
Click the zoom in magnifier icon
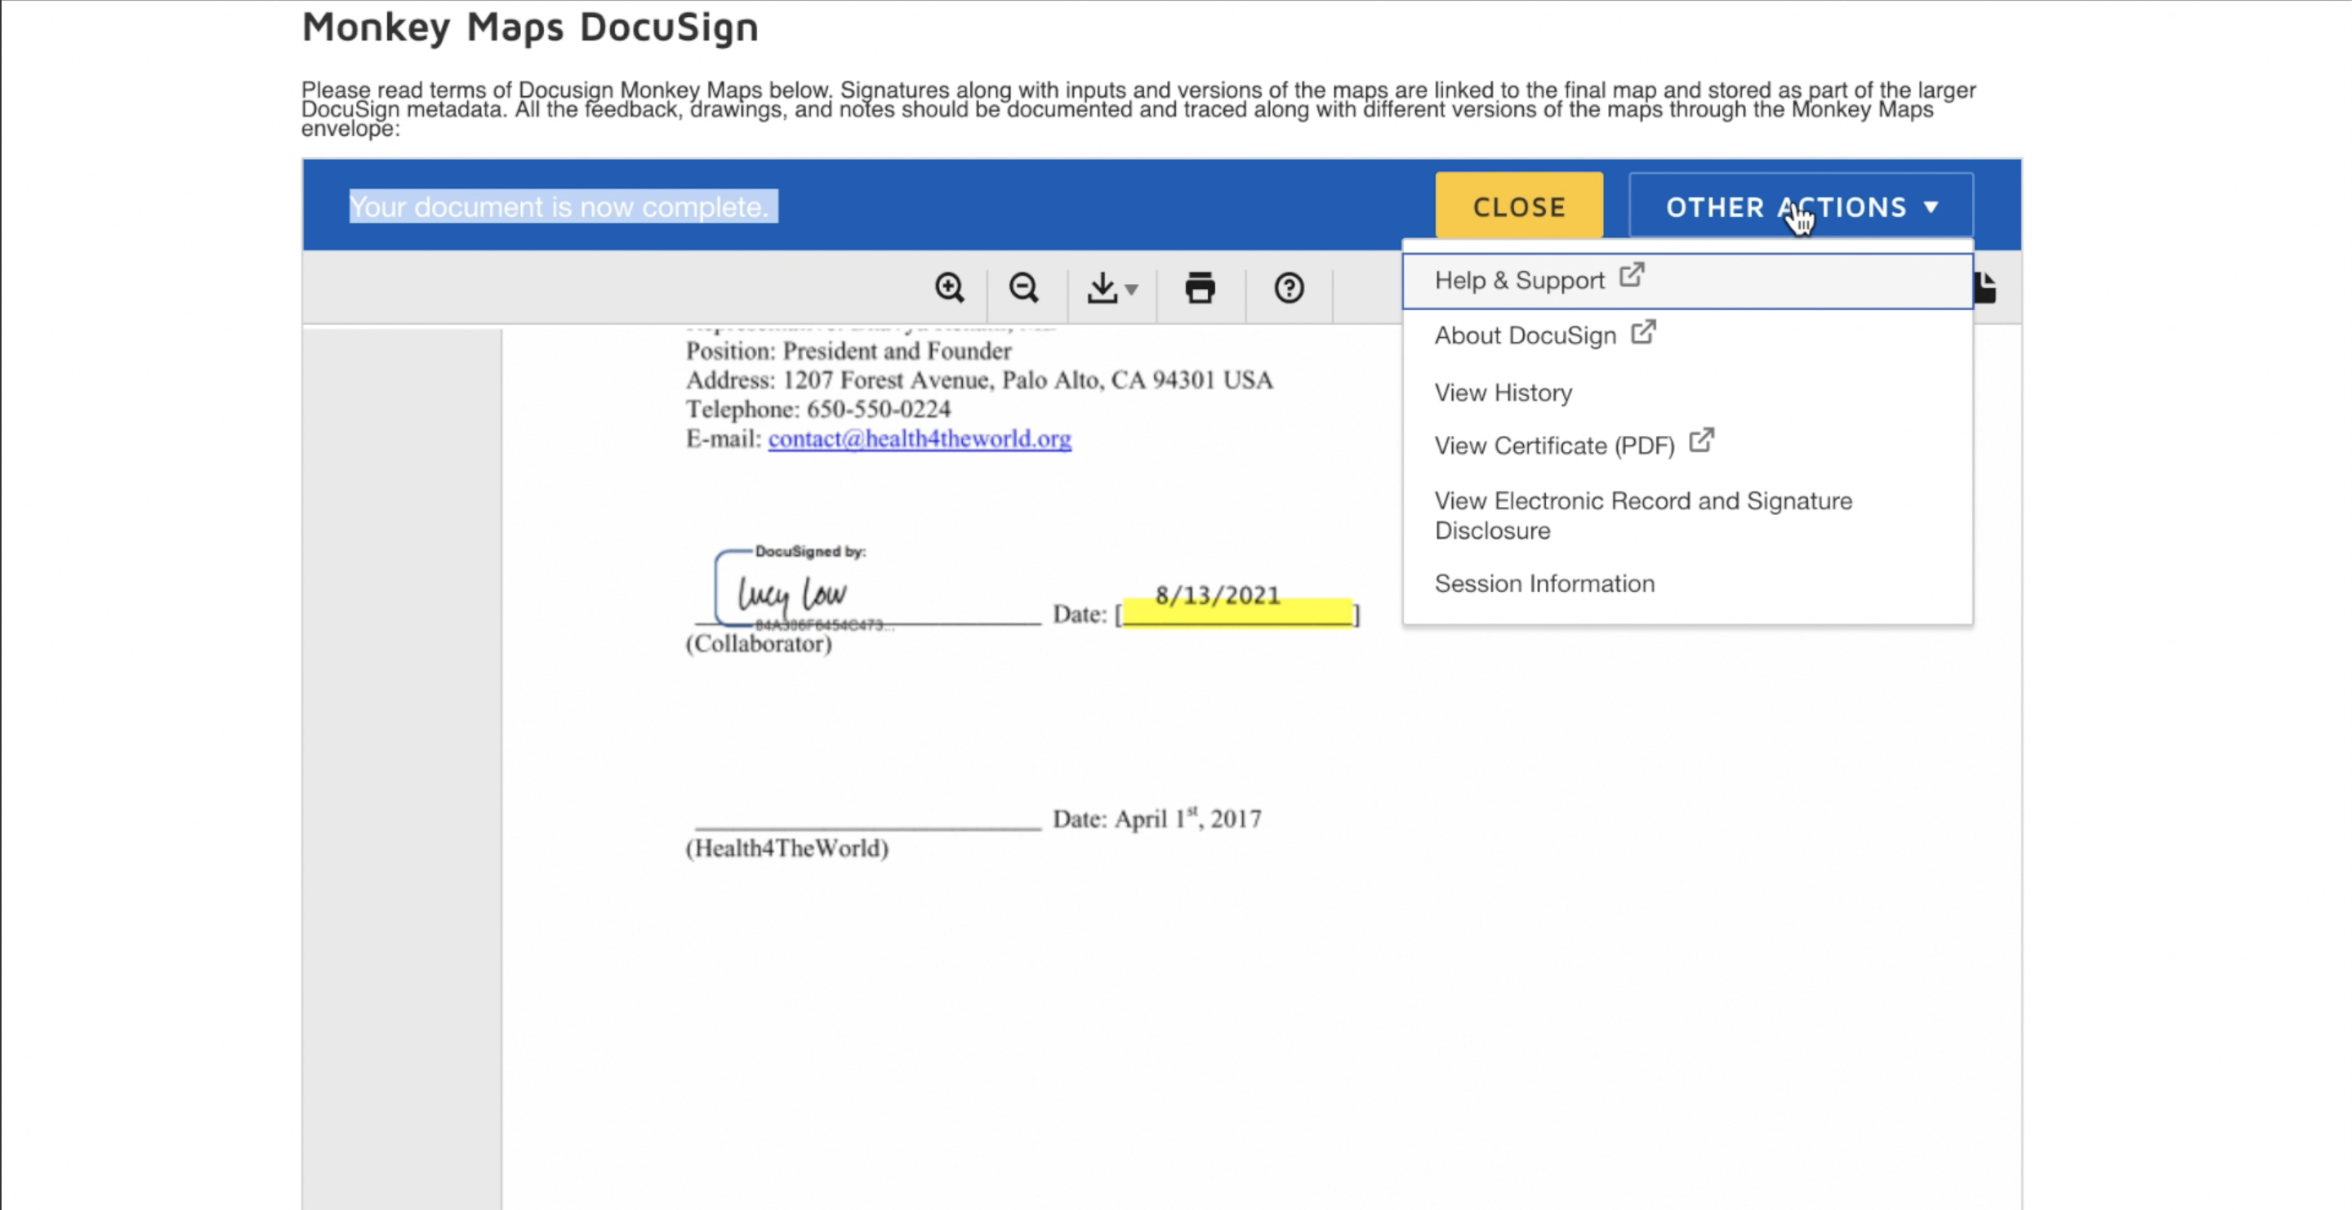click(x=949, y=288)
